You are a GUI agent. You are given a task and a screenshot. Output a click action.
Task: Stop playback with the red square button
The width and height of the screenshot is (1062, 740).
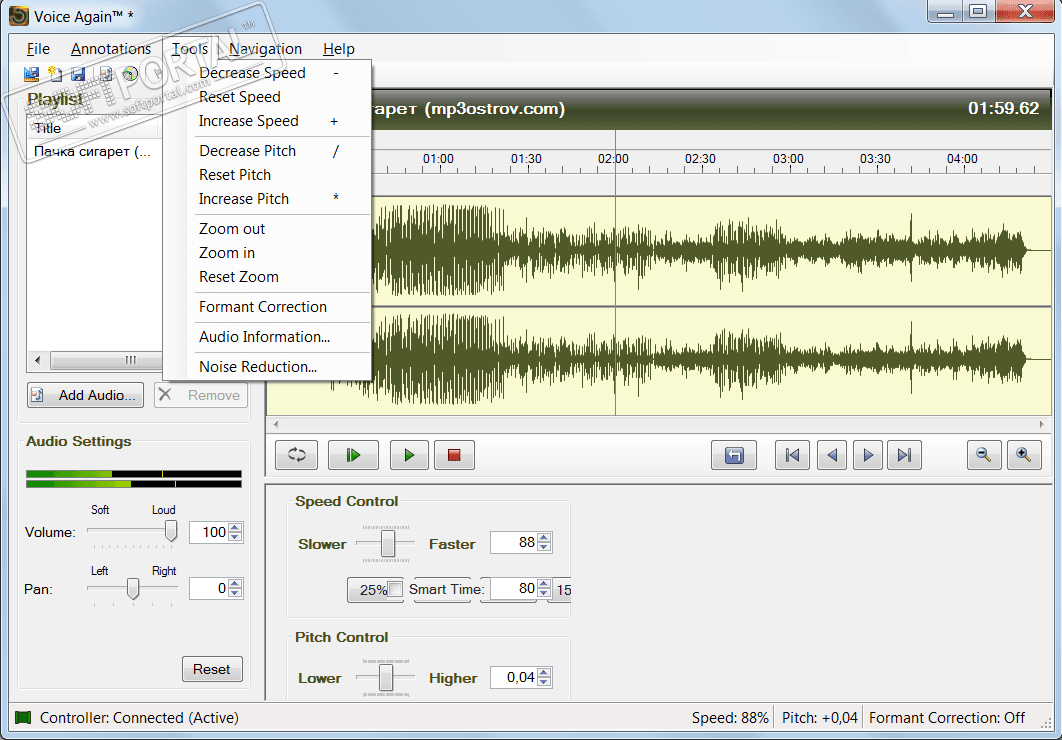(453, 455)
